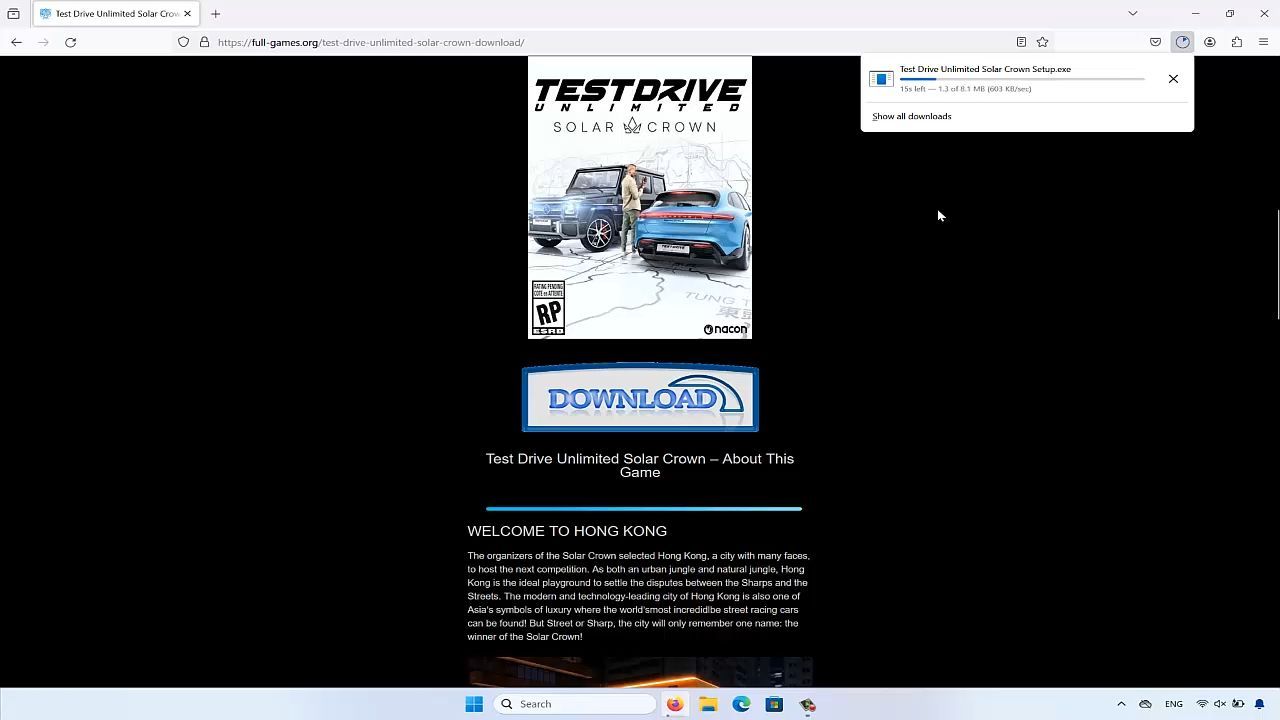Go forward with the forward arrow
The width and height of the screenshot is (1280, 720).
(43, 42)
